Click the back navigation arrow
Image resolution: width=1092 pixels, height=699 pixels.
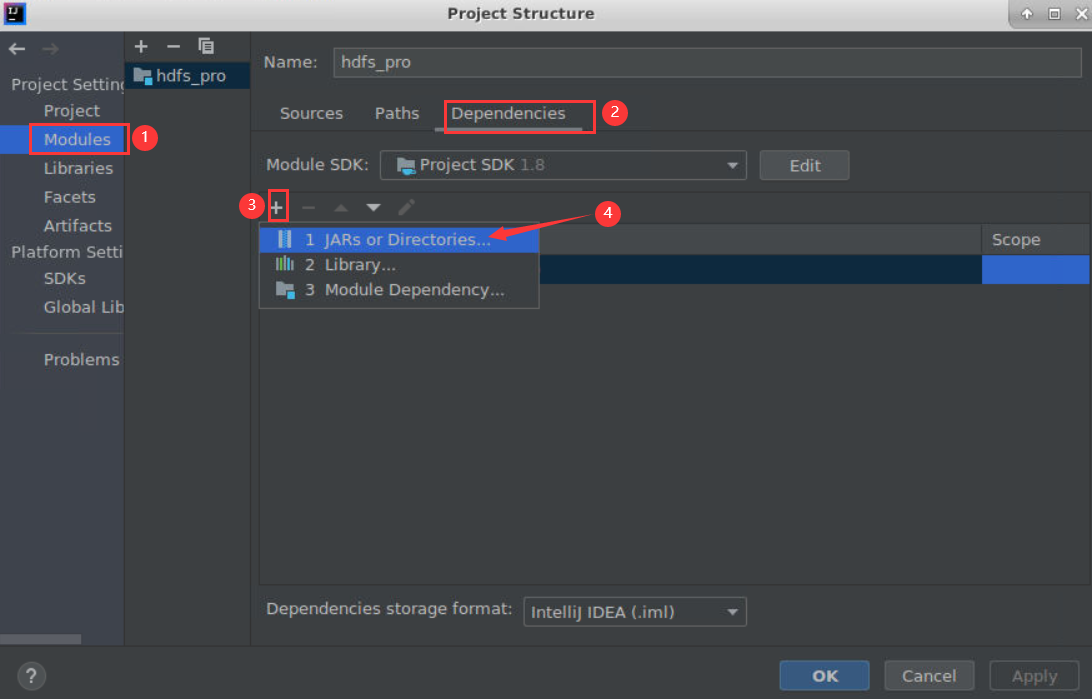click(17, 48)
